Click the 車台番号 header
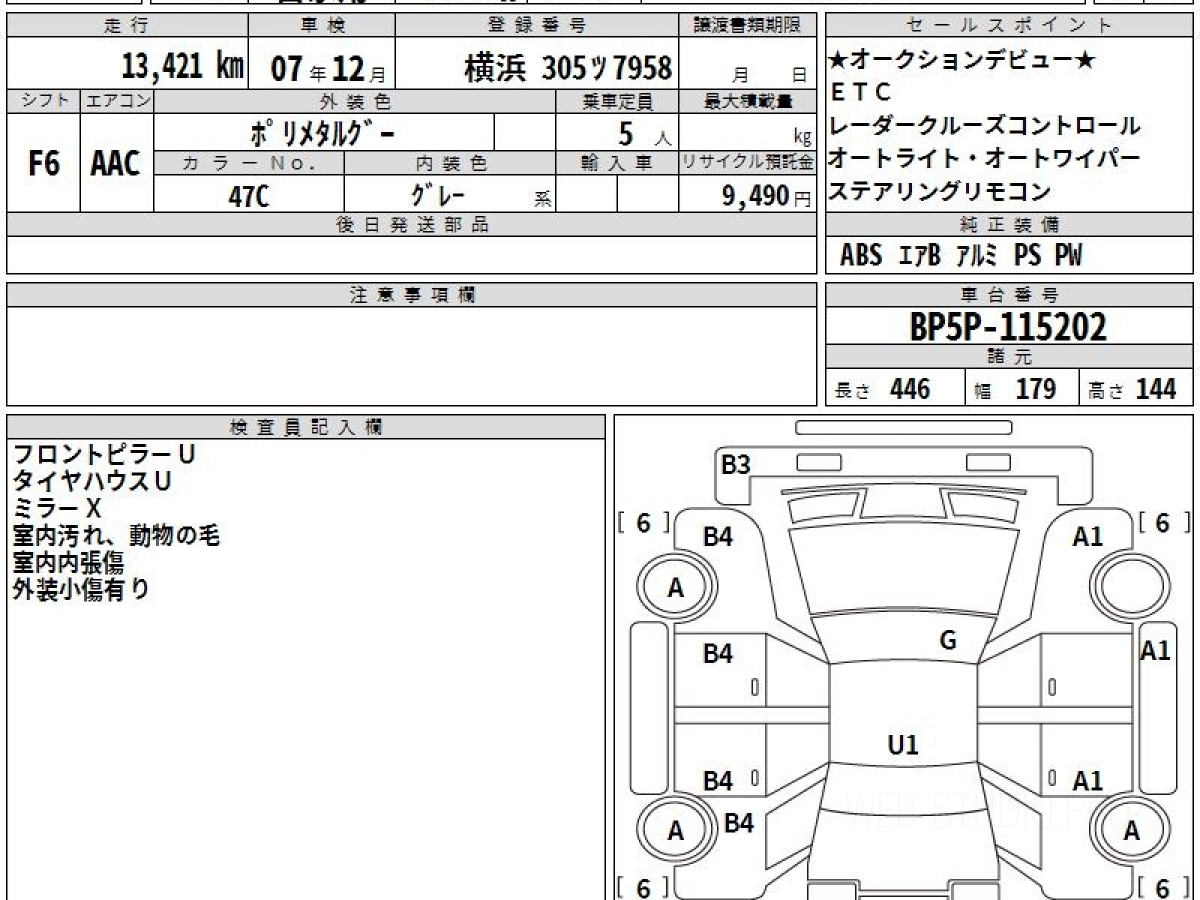 coord(1010,295)
